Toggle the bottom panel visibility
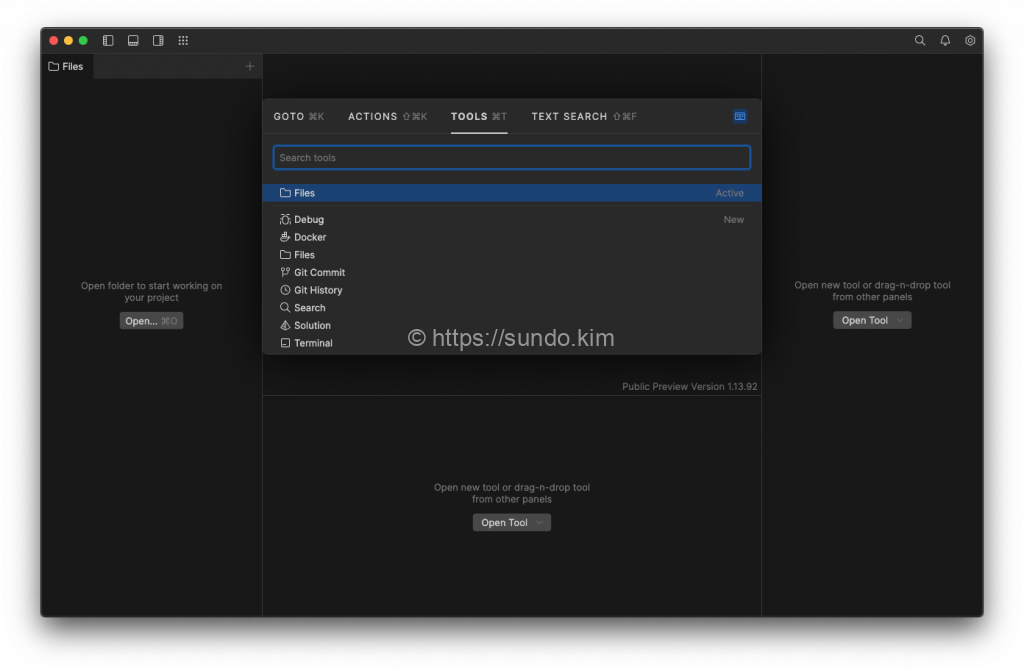1024x671 pixels. [133, 41]
